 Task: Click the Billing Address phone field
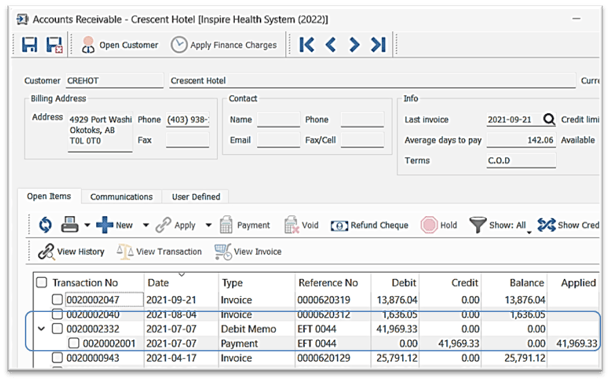coord(188,119)
